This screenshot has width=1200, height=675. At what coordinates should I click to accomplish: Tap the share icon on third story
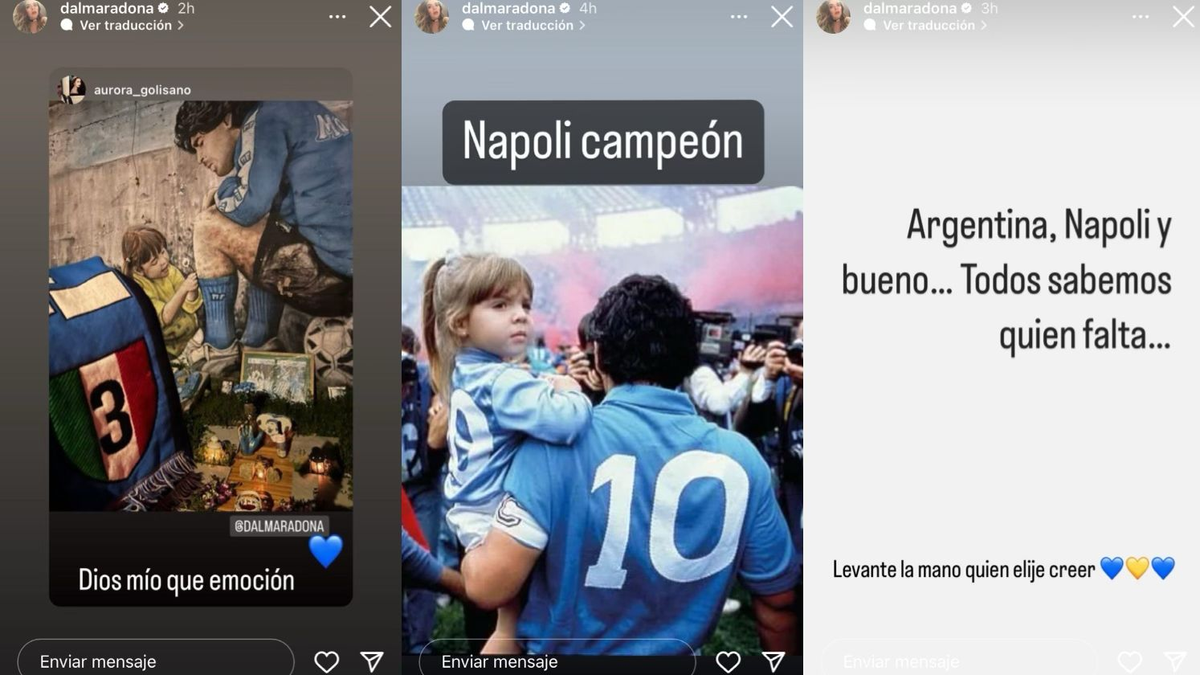pyautogui.click(x=1175, y=661)
